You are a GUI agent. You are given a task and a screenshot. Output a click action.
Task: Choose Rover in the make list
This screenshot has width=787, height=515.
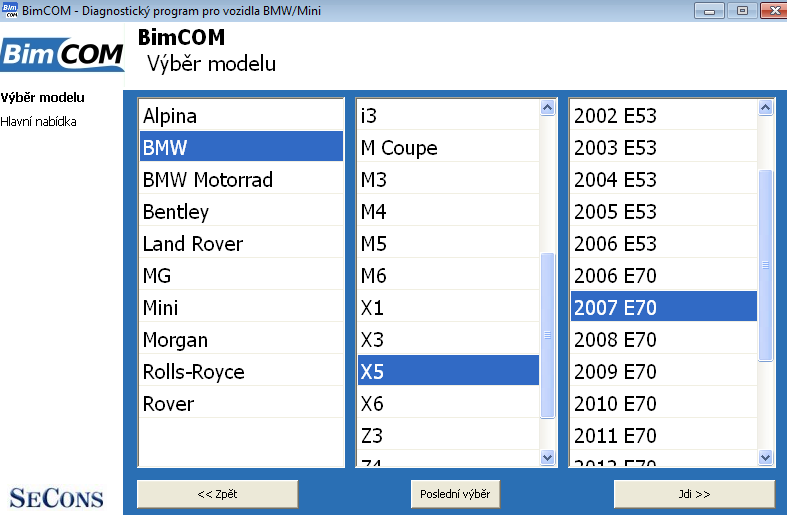[x=241, y=404]
